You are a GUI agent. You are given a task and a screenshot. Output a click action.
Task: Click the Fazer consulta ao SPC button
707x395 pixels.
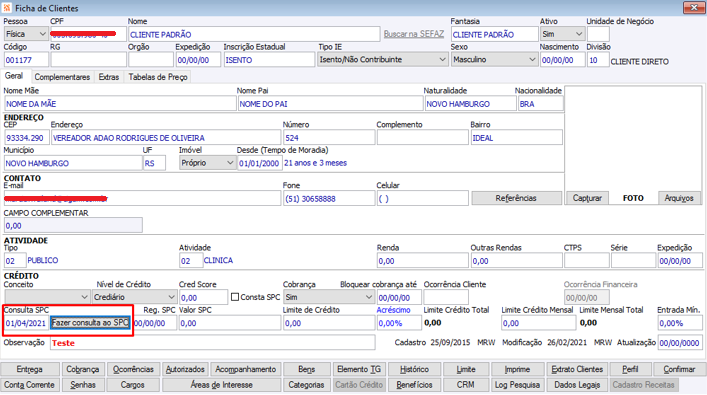point(90,323)
